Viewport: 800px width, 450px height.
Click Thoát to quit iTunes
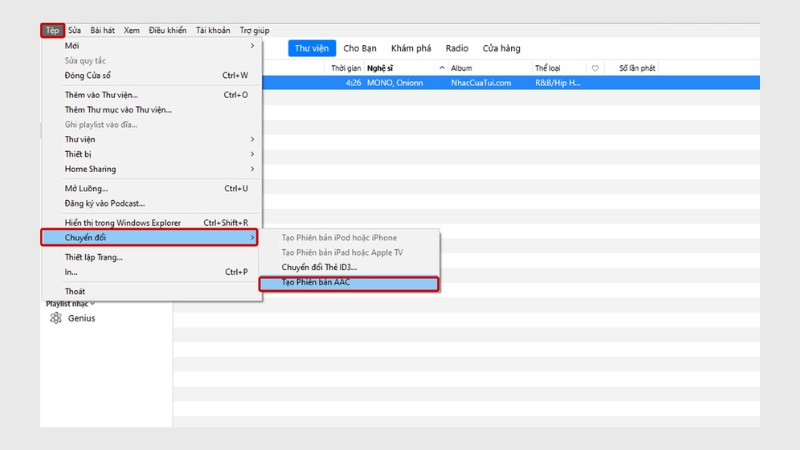pos(75,291)
